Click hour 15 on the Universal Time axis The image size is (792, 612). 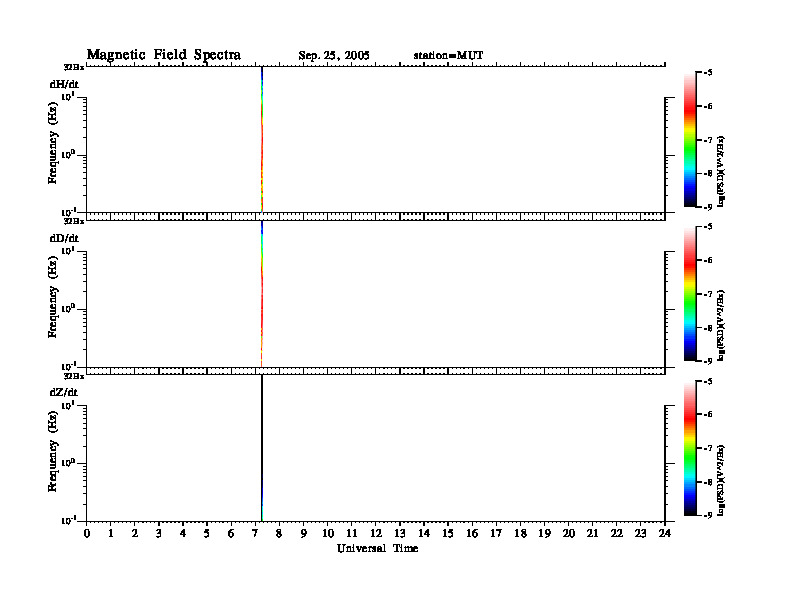click(x=448, y=533)
